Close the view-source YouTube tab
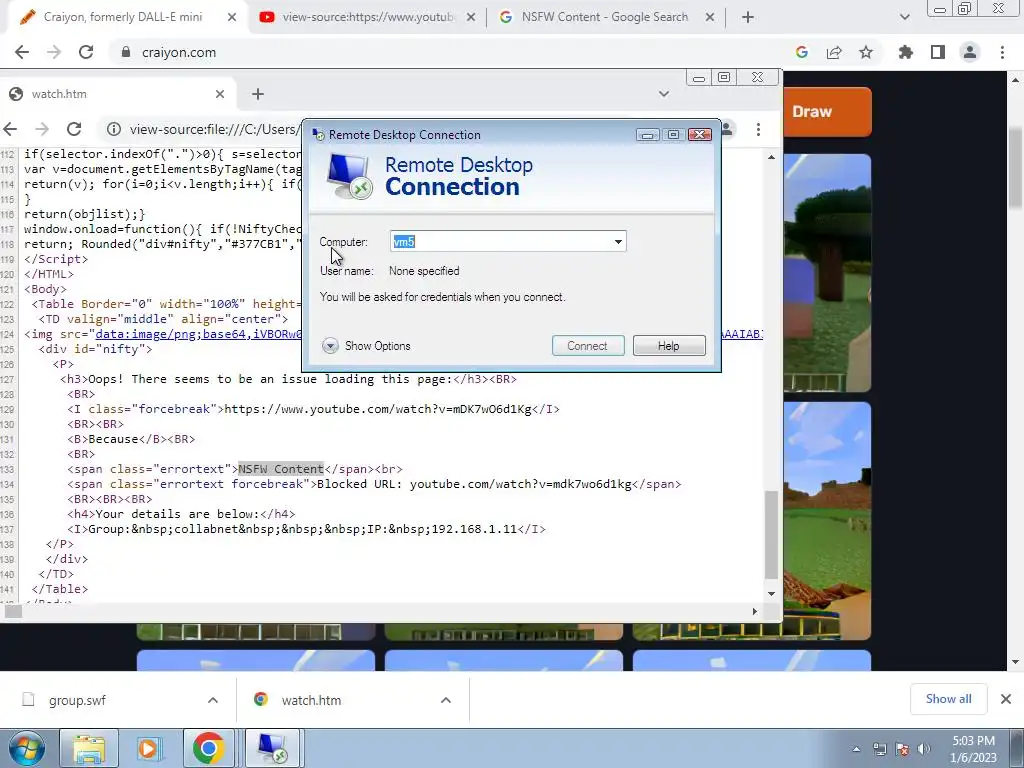 pyautogui.click(x=471, y=18)
